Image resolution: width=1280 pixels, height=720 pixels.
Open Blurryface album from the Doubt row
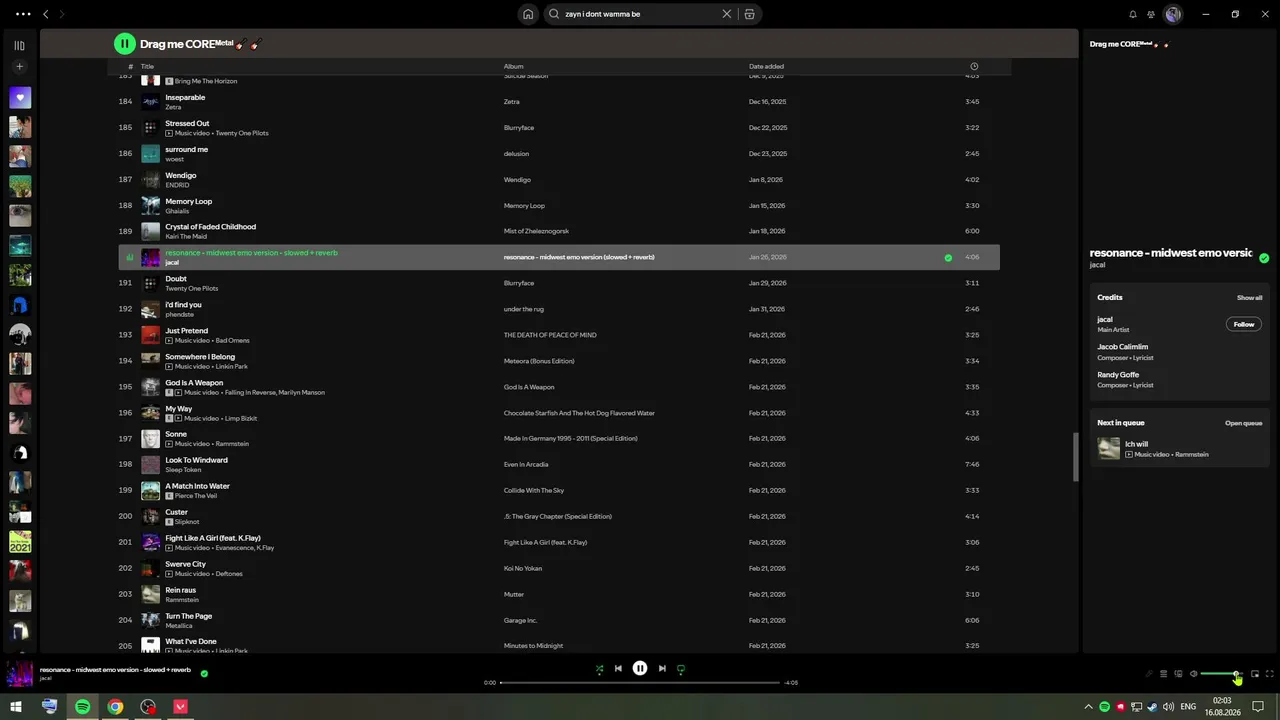[x=518, y=283]
